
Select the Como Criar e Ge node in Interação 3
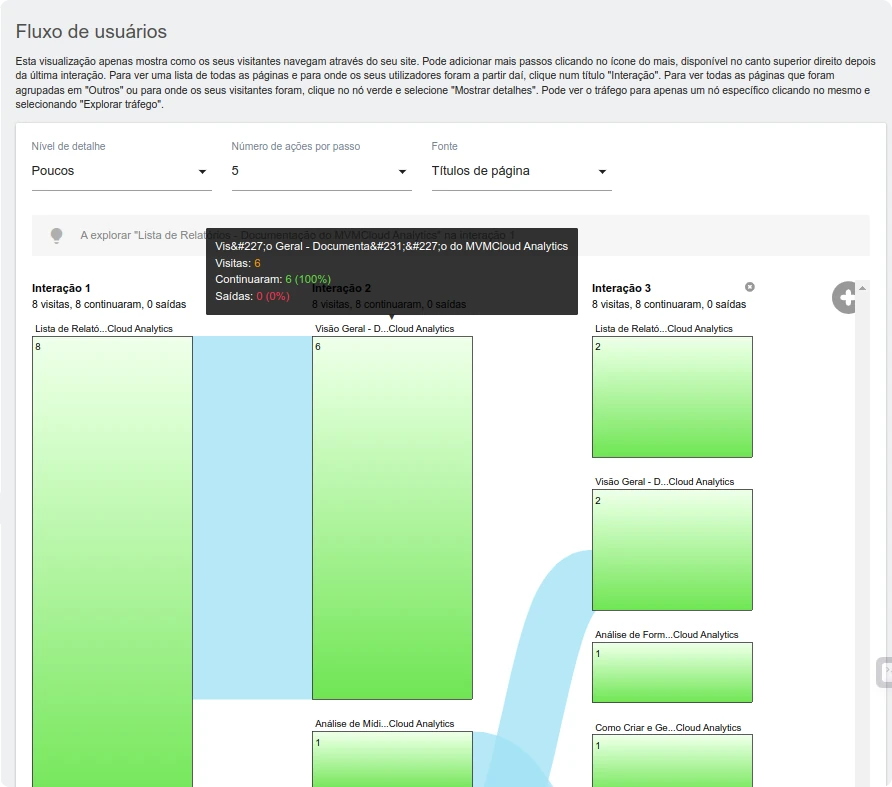click(x=672, y=760)
